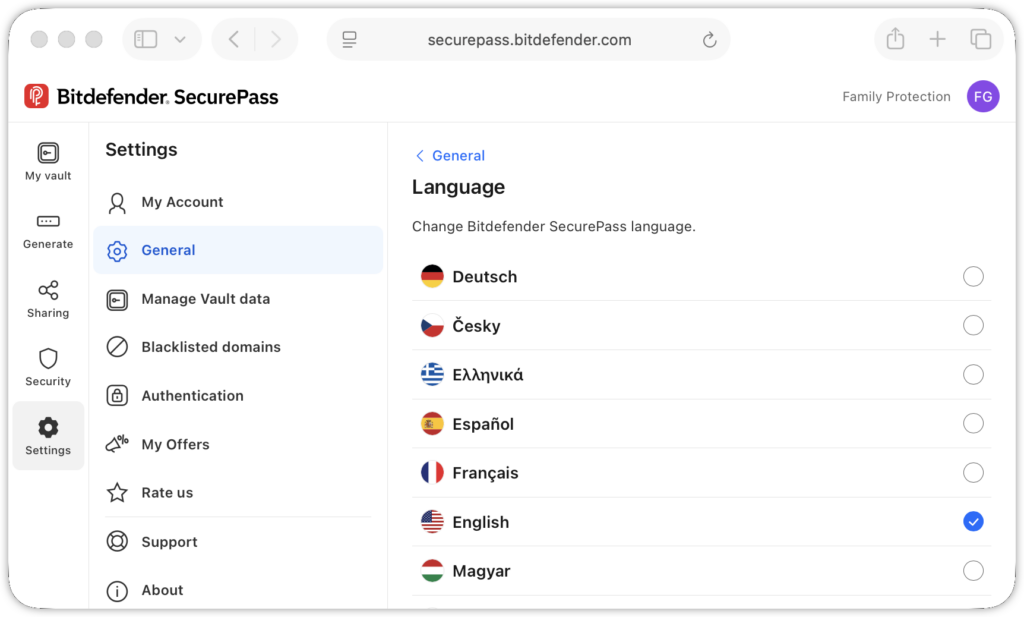The height and width of the screenshot is (617, 1024).
Task: Click the Bitdefender SecurePass red logo
Action: (x=36, y=97)
